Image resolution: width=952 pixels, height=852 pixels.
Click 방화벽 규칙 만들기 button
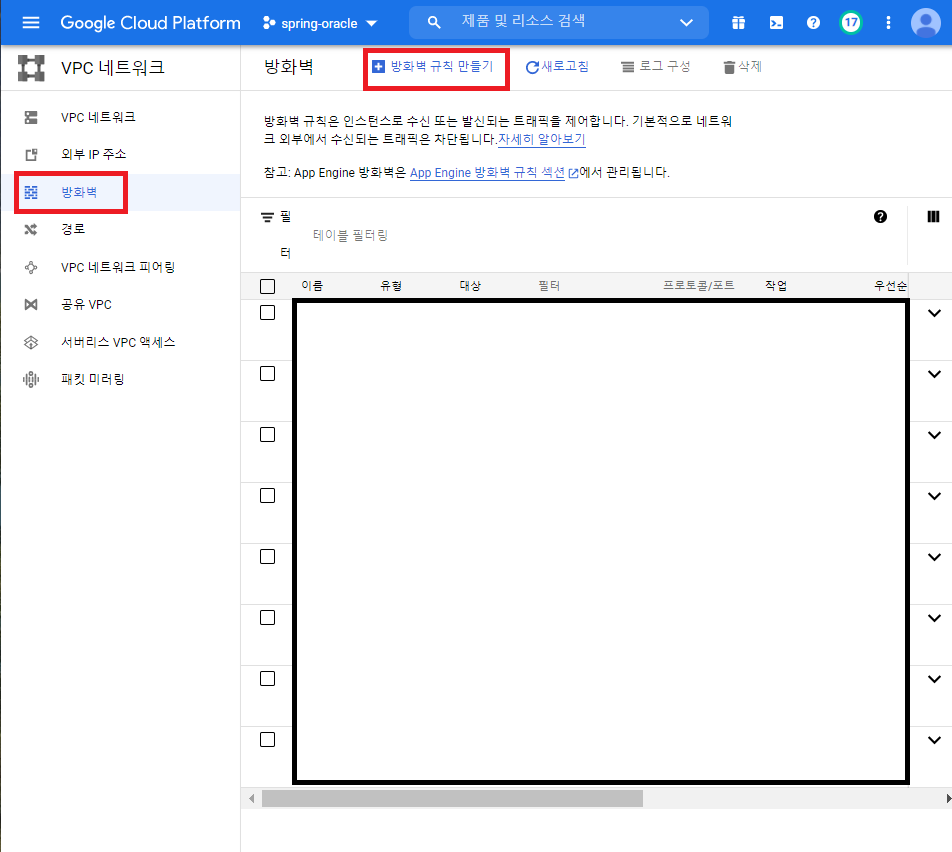433,66
